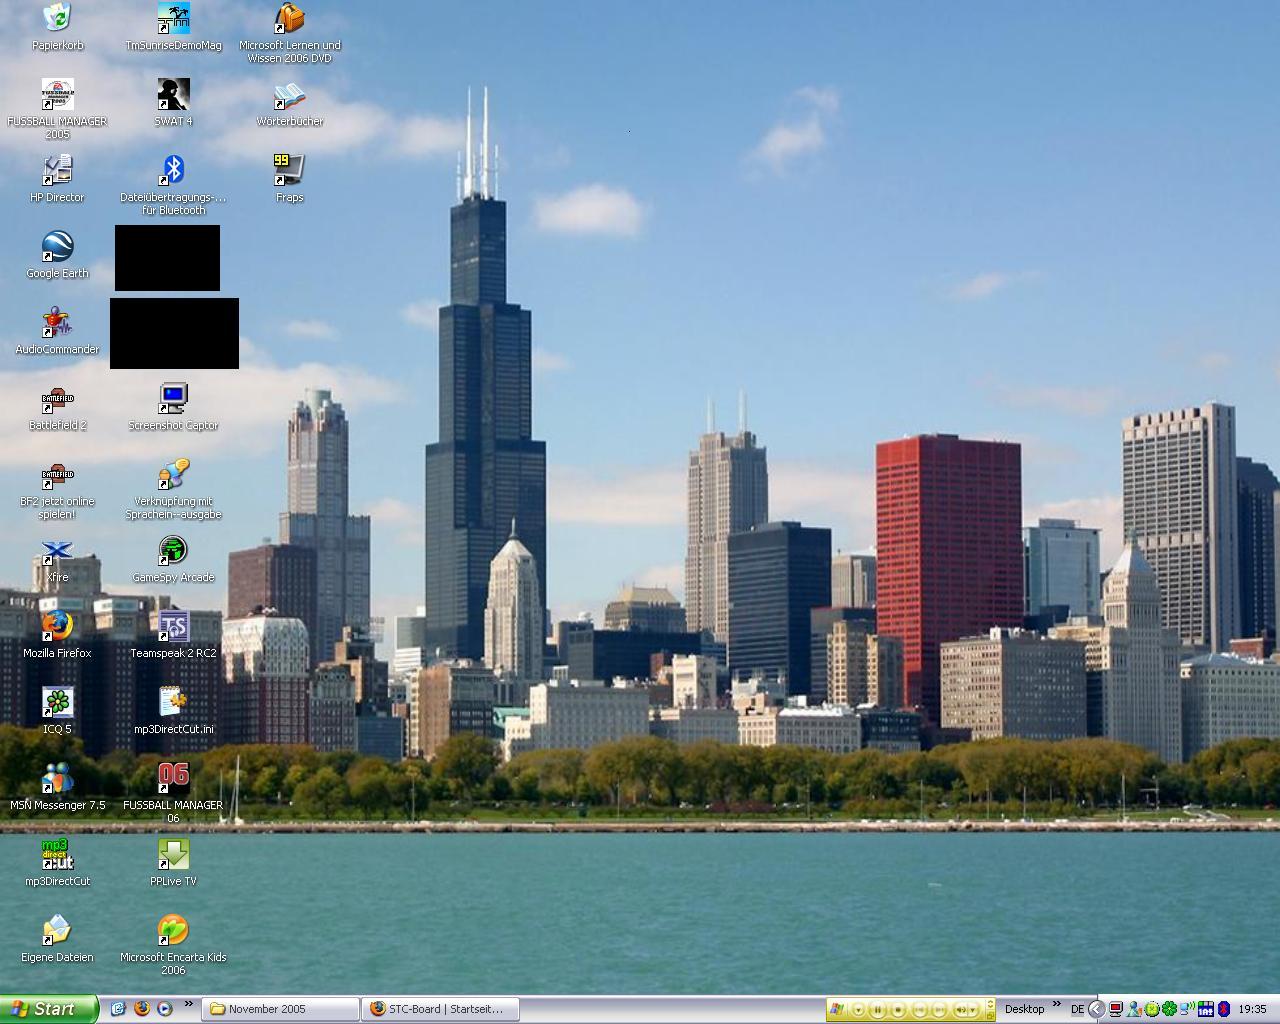The image size is (1280, 1024).
Task: Switch to the November 2005 folder window
Action: tap(280, 1009)
